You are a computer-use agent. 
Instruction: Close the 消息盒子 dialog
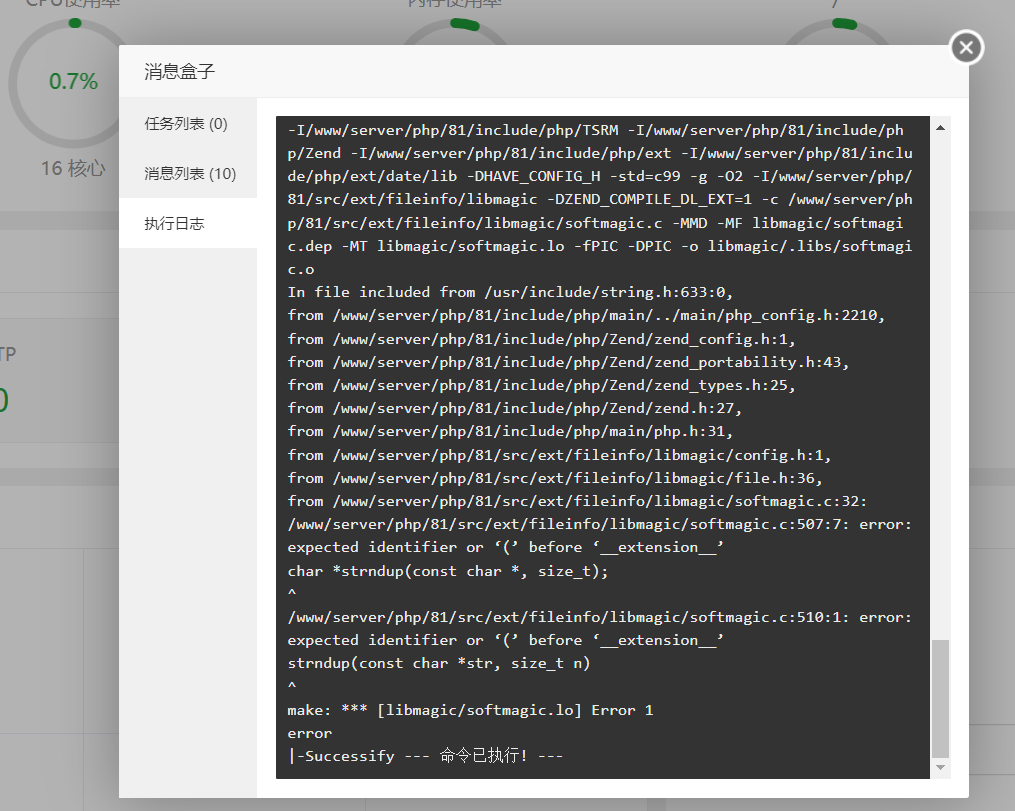point(966,47)
